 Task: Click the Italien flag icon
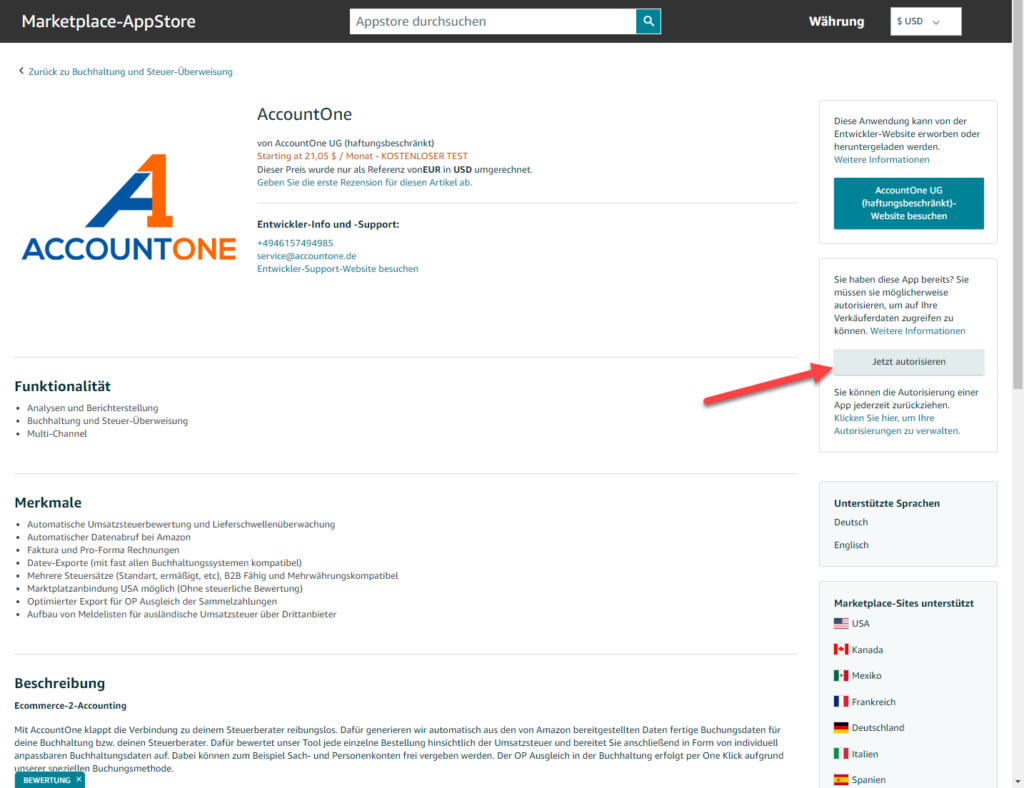pos(841,753)
